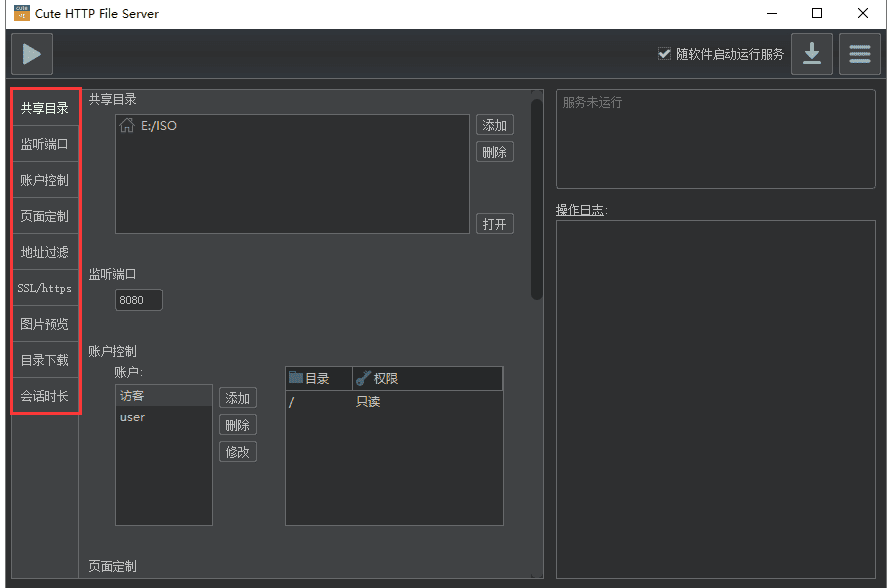The height and width of the screenshot is (588, 888).
Task: Switch to the 账户控制 sidebar section
Action: coord(45,179)
